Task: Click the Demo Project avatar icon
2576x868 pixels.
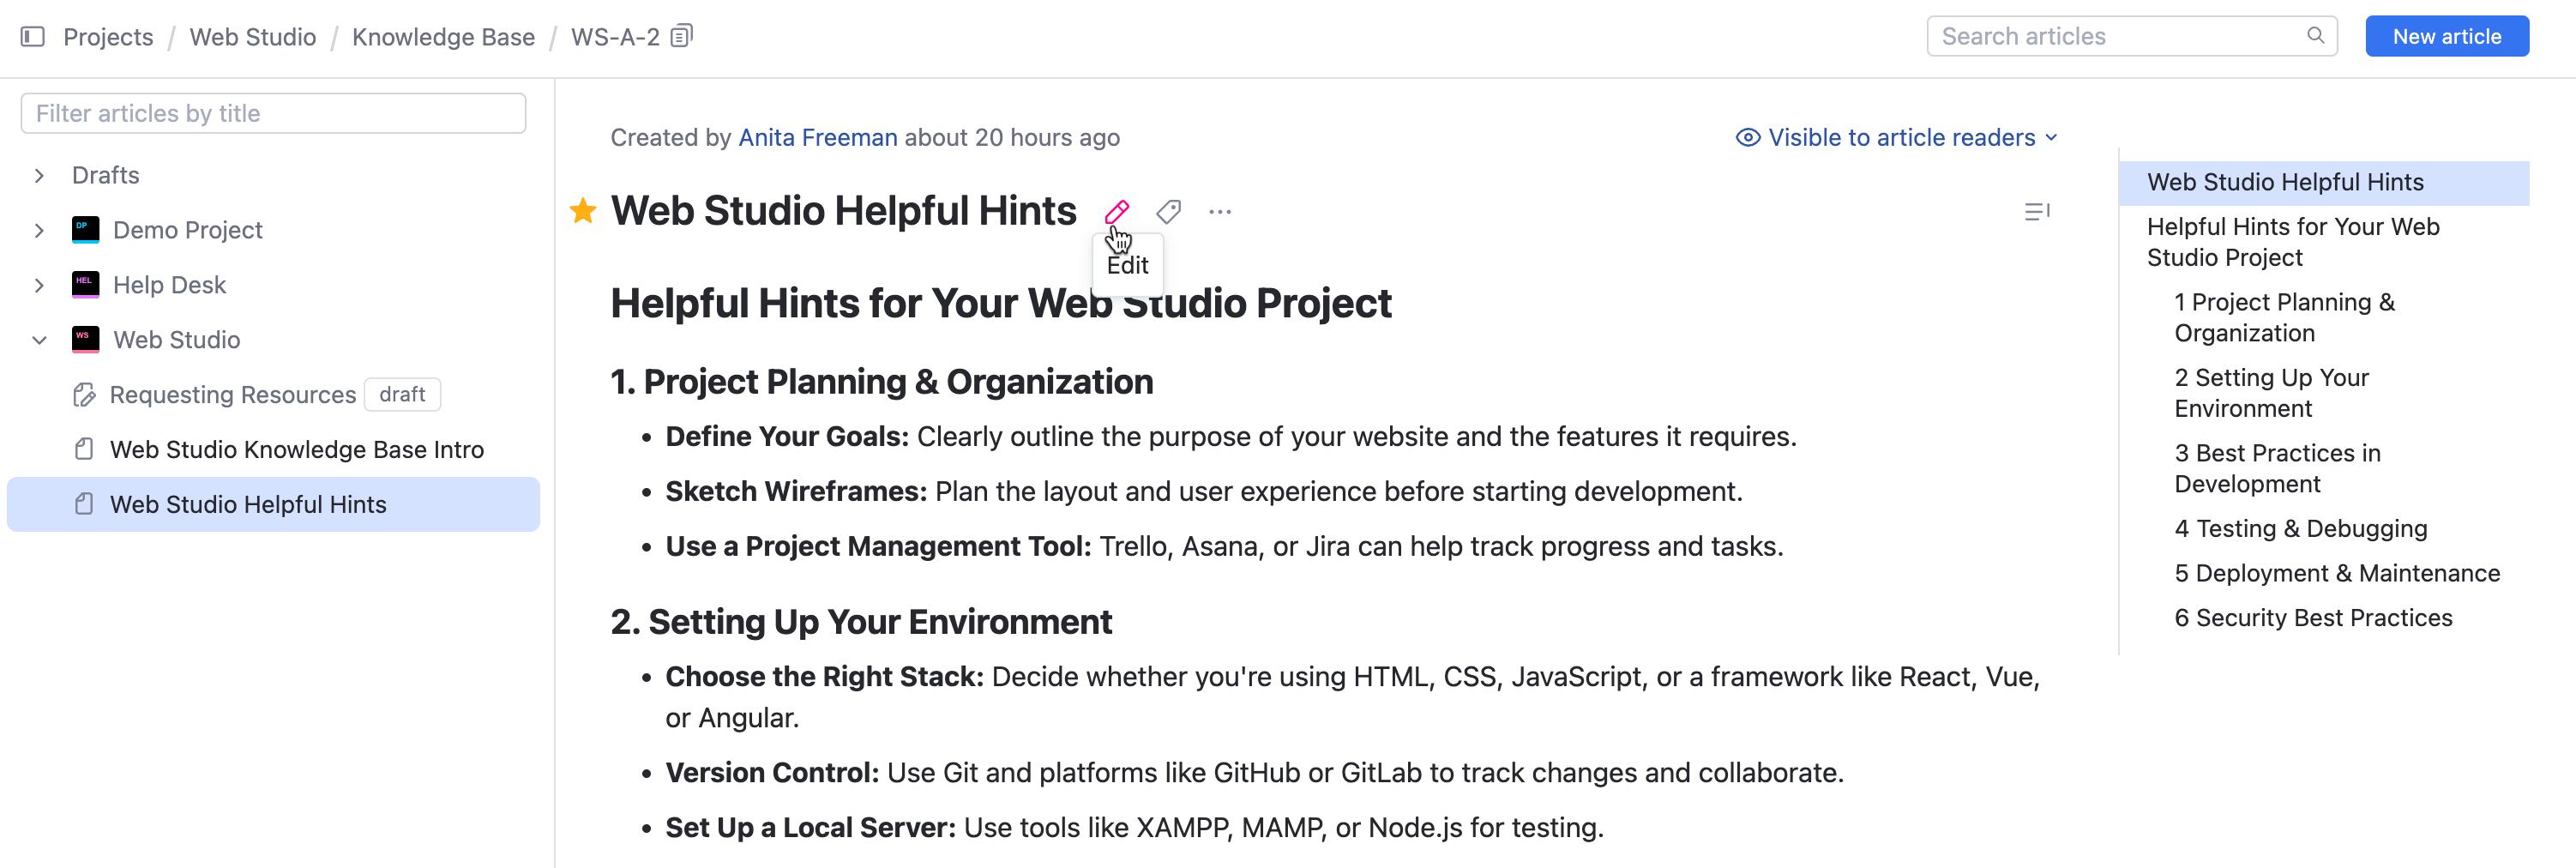Action: pos(86,230)
